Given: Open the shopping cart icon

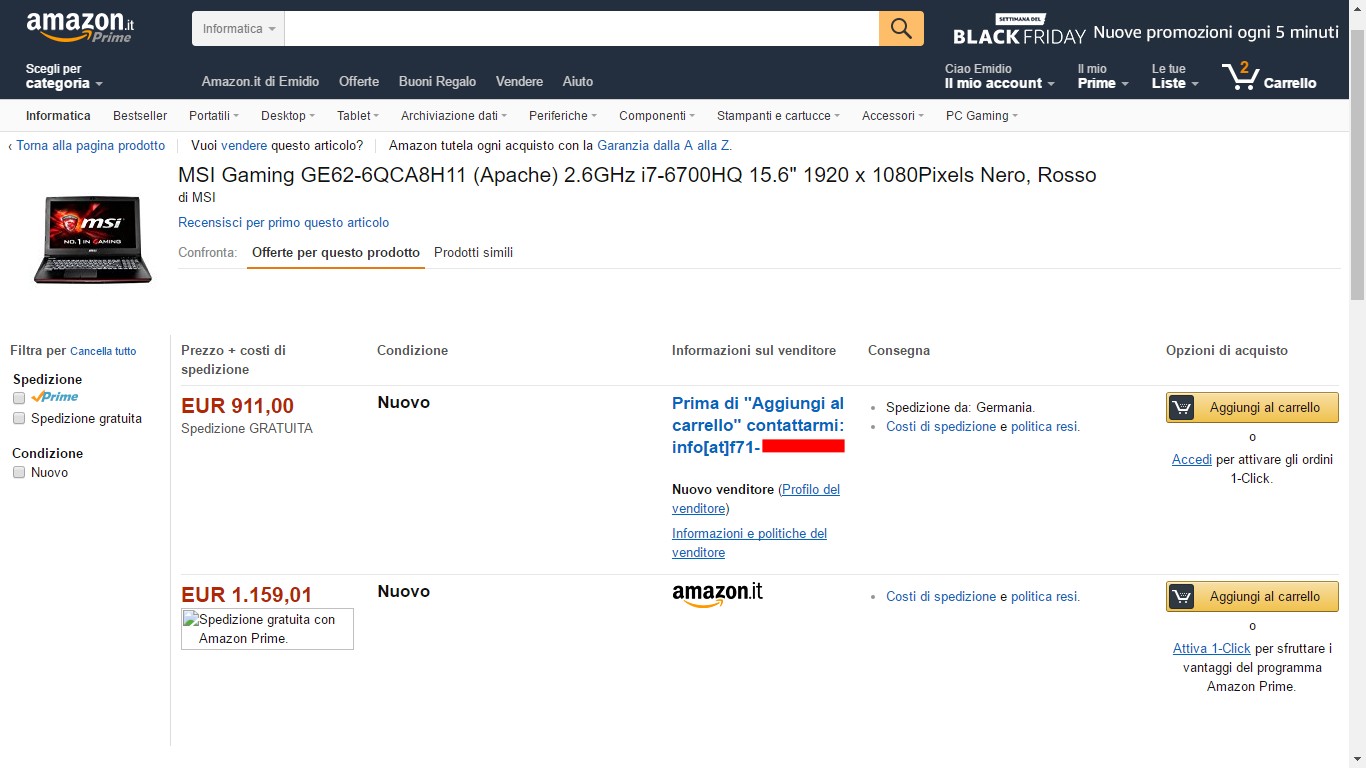Looking at the screenshot, I should [1240, 76].
